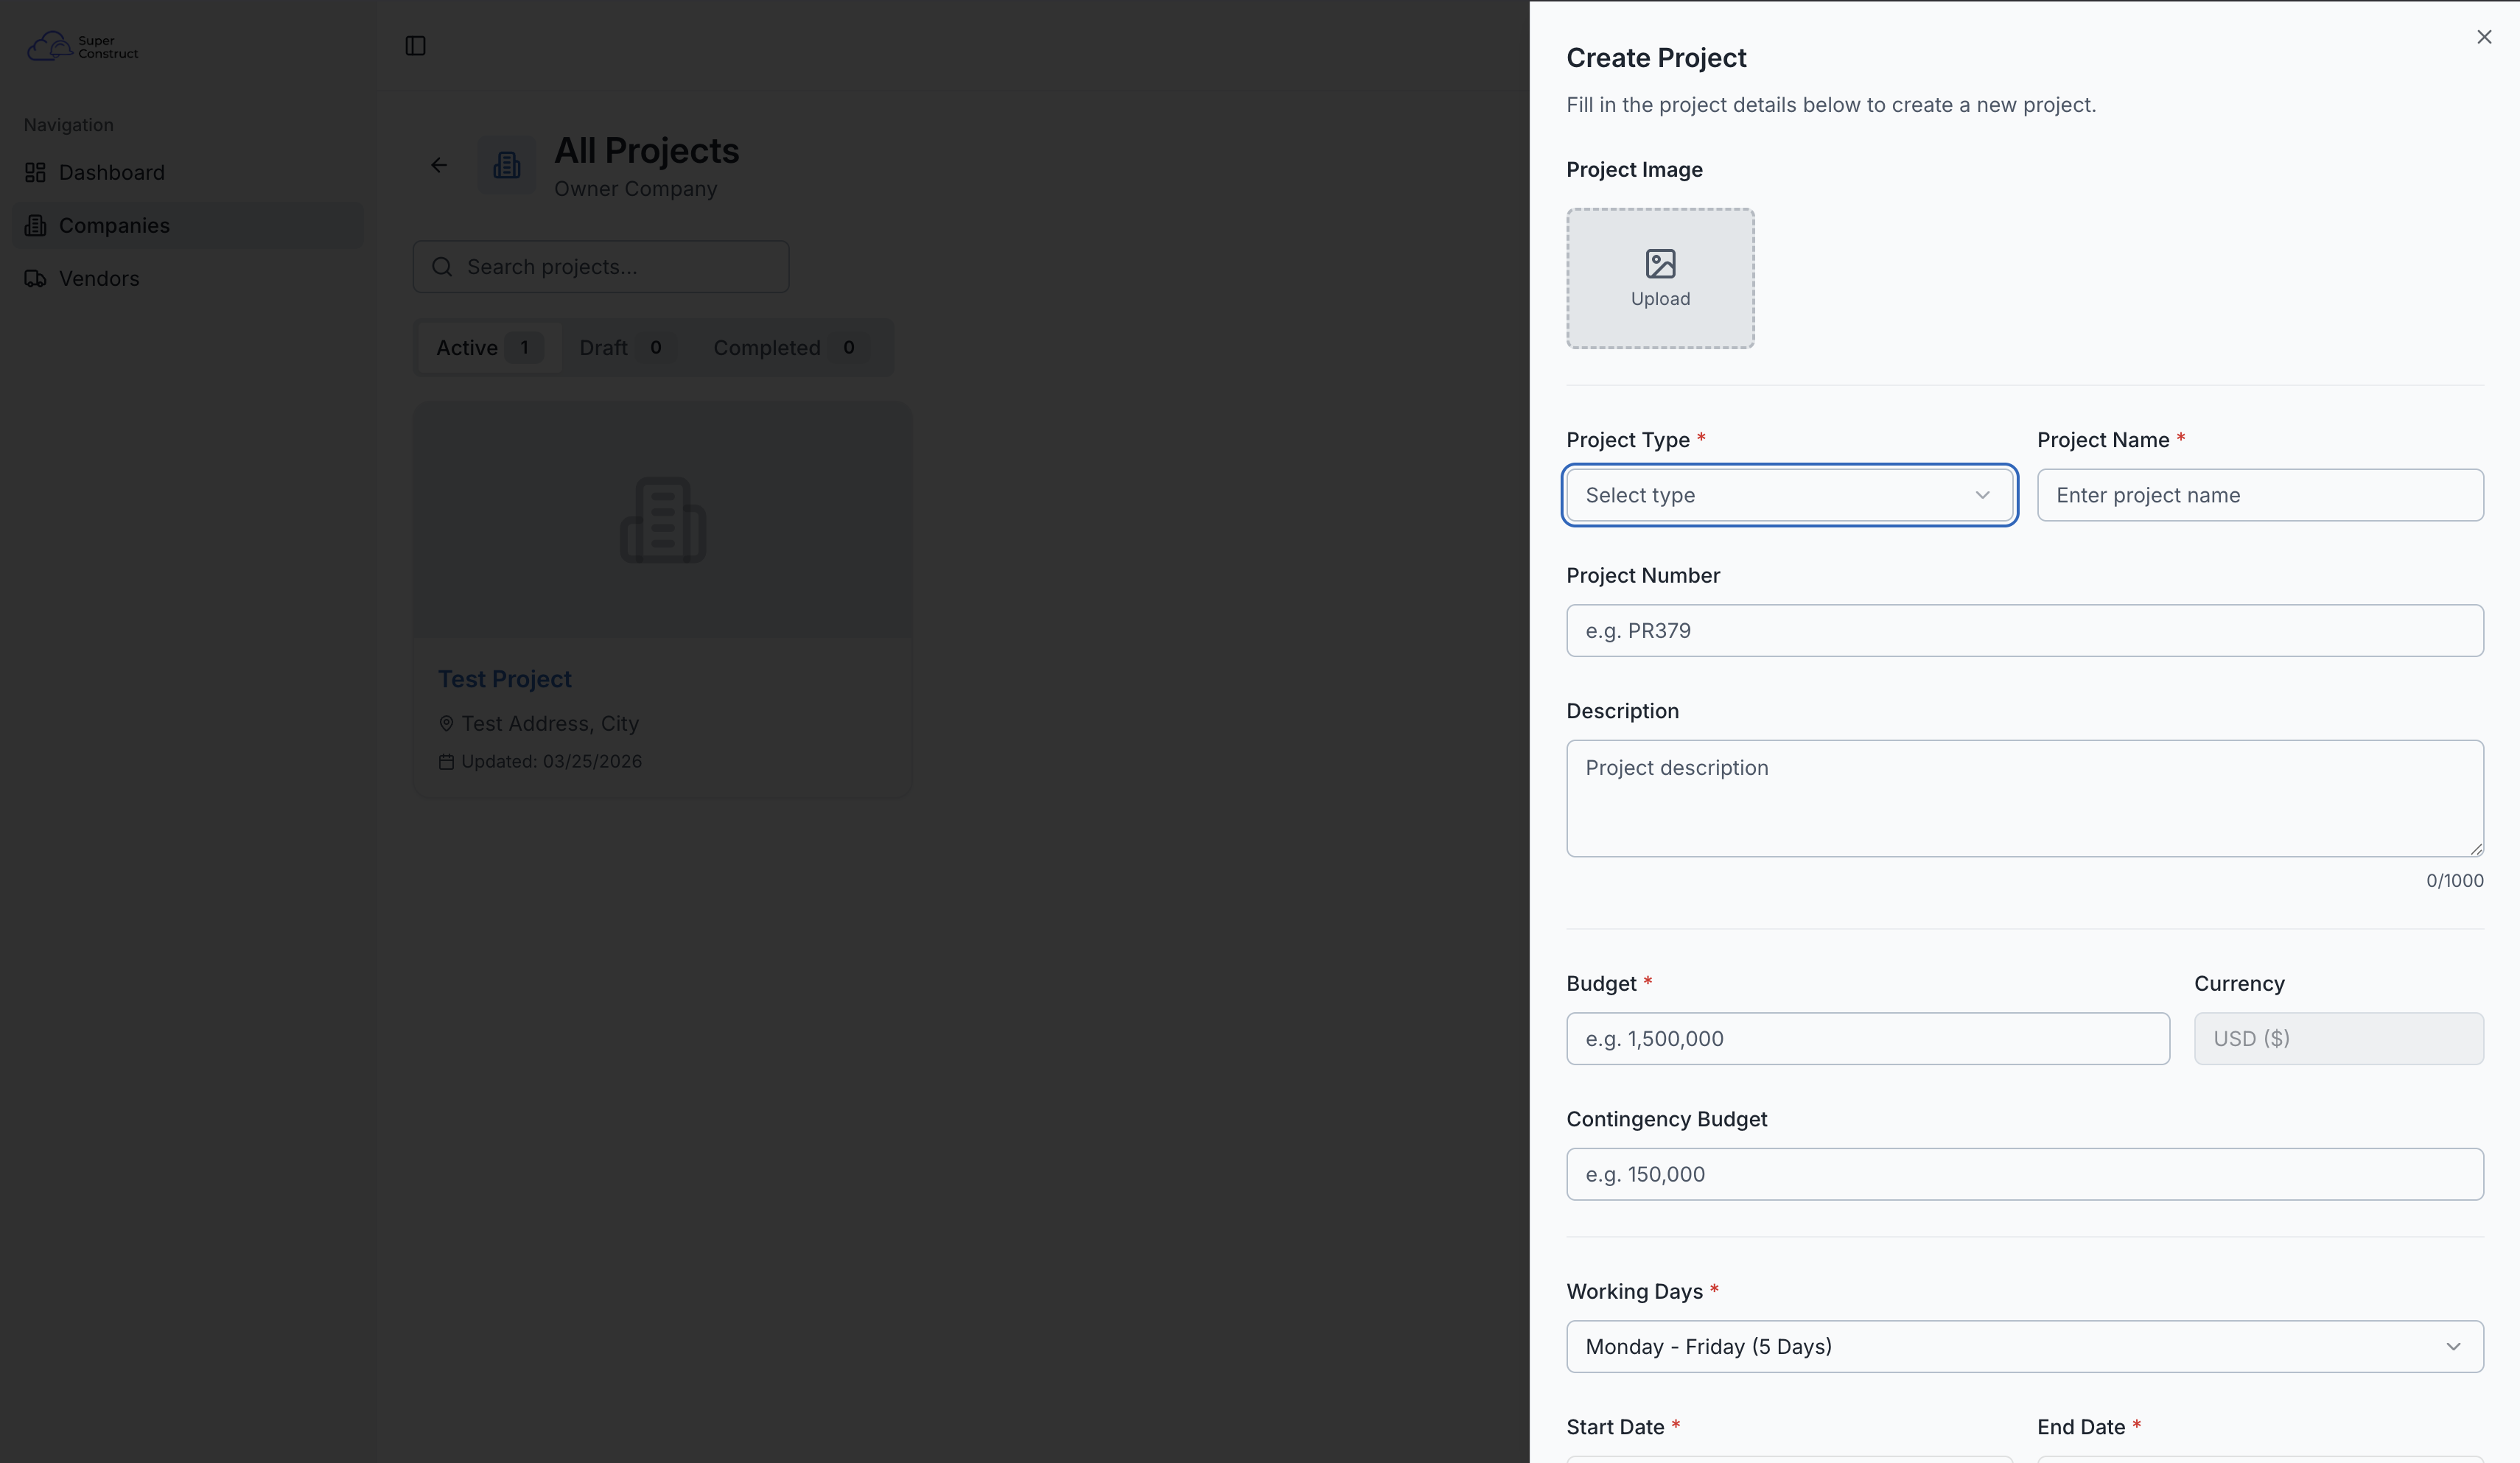Click the calendar icon next to Updated date
The width and height of the screenshot is (2520, 1463).
point(446,762)
